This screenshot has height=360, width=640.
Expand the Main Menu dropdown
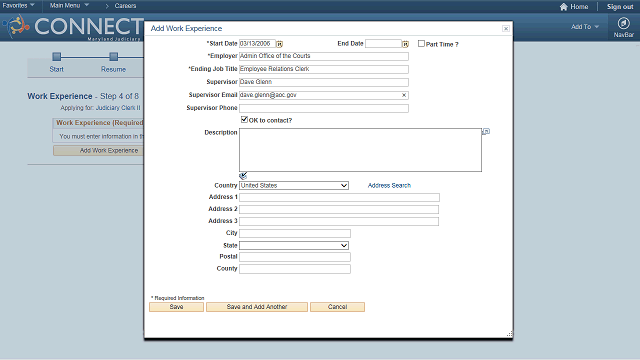coord(69,5)
